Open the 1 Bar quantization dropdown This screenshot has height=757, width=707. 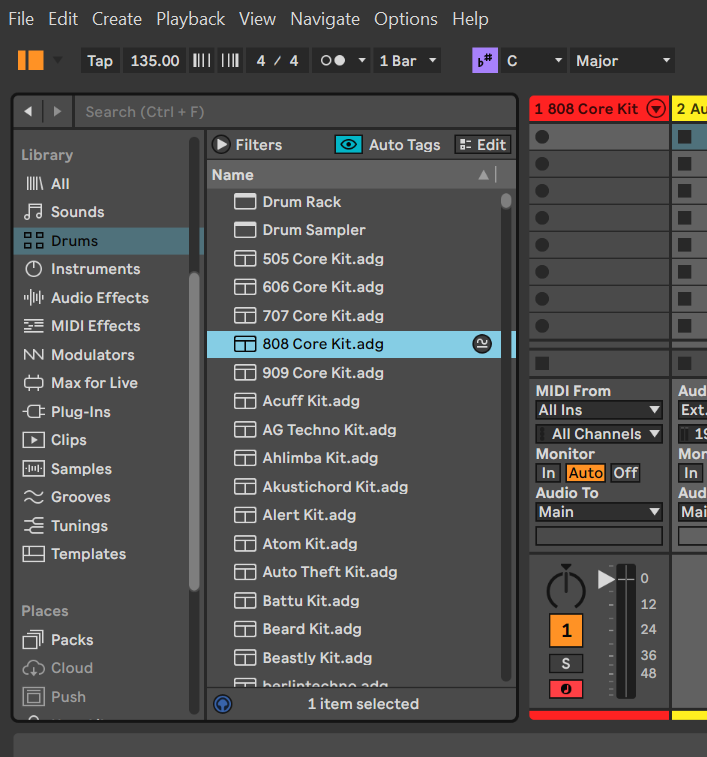[407, 61]
